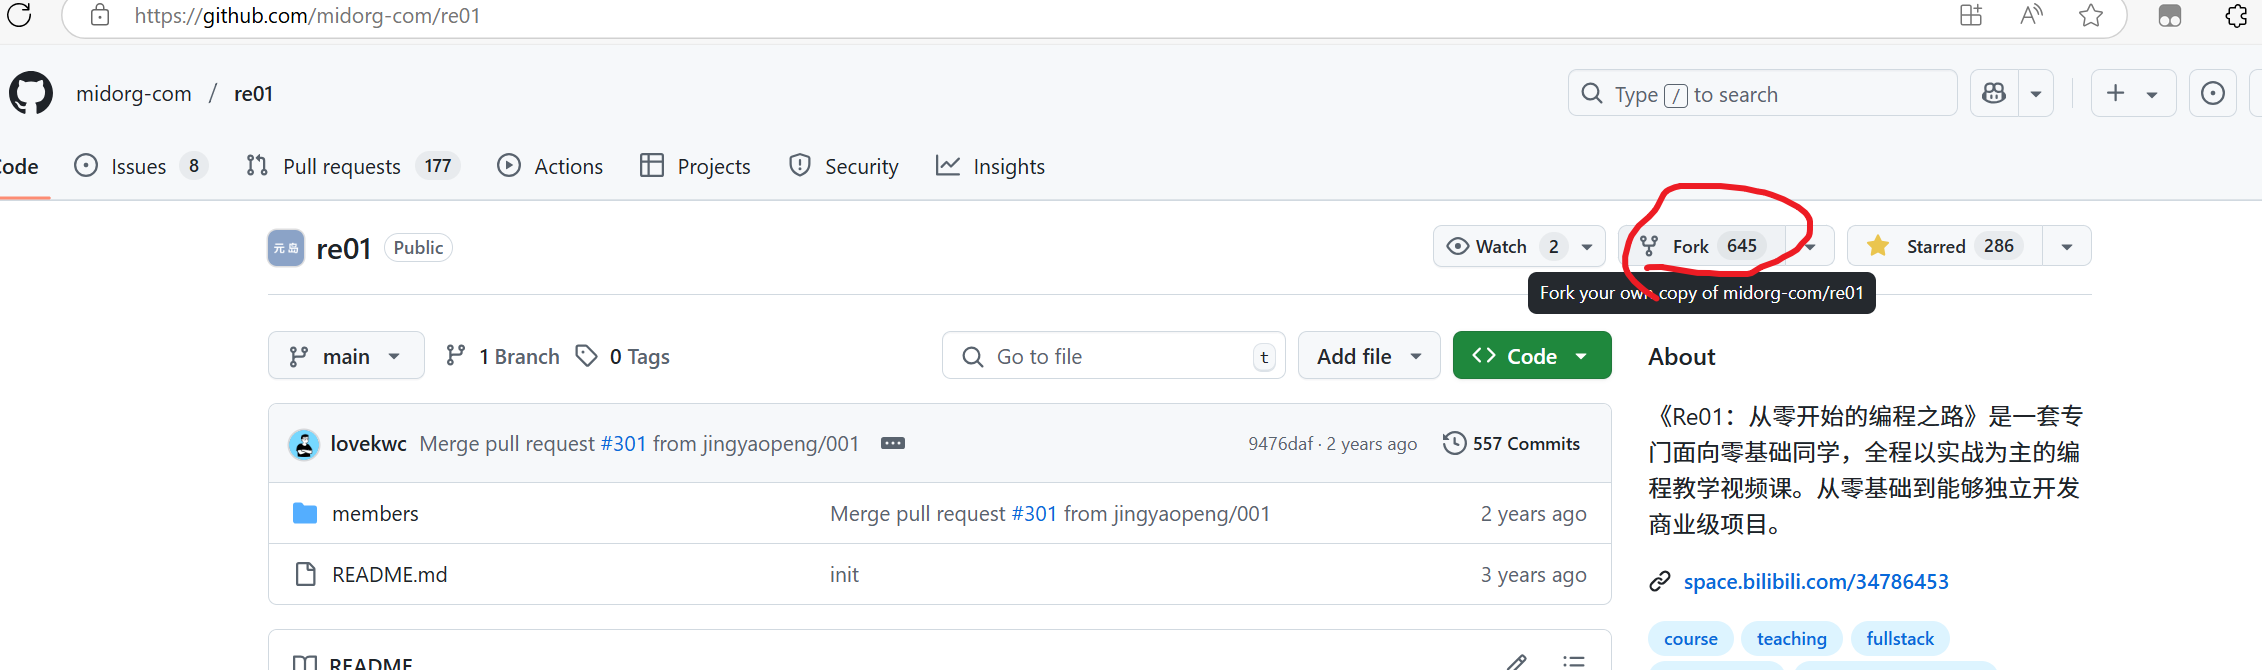Open pull request #301 in latest commit
2262x670 pixels.
[623, 444]
